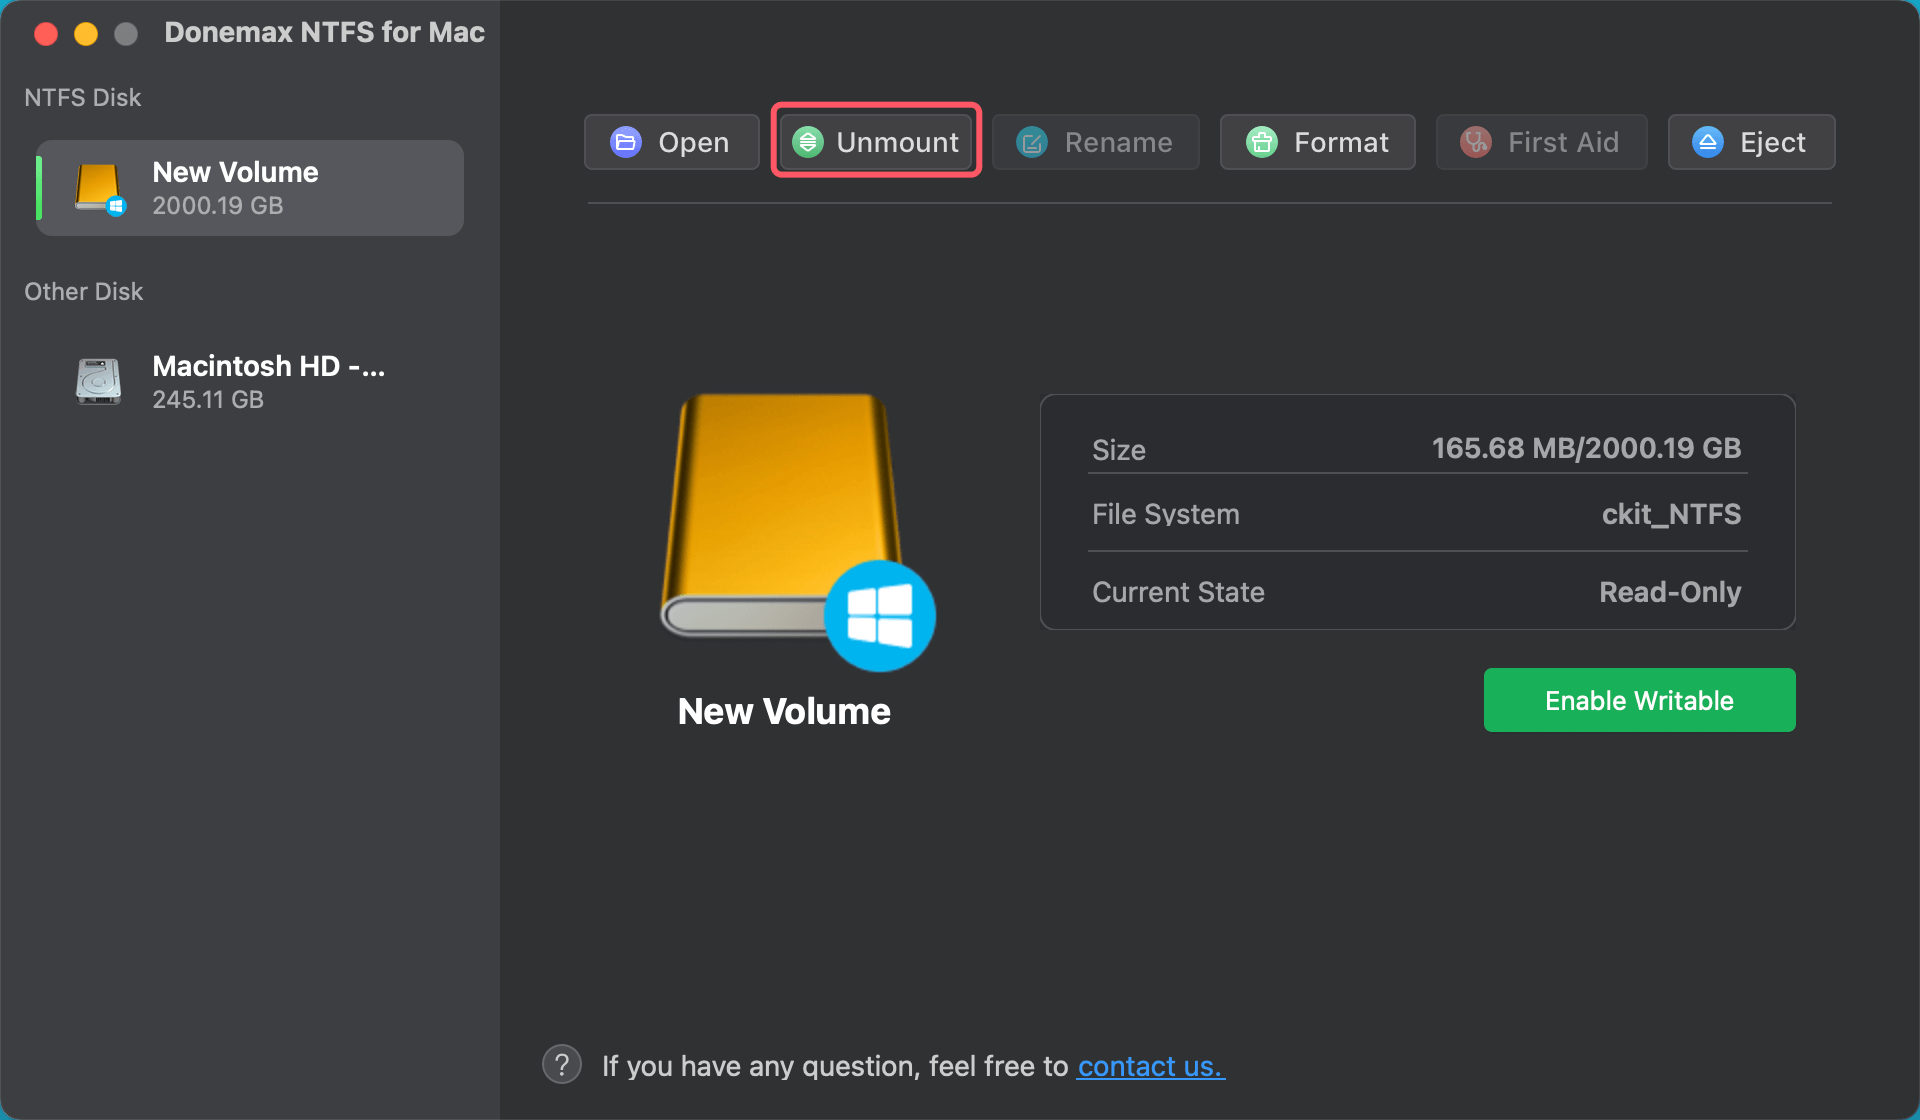The width and height of the screenshot is (1920, 1120).
Task: Click the help question mark icon
Action: 562,1064
